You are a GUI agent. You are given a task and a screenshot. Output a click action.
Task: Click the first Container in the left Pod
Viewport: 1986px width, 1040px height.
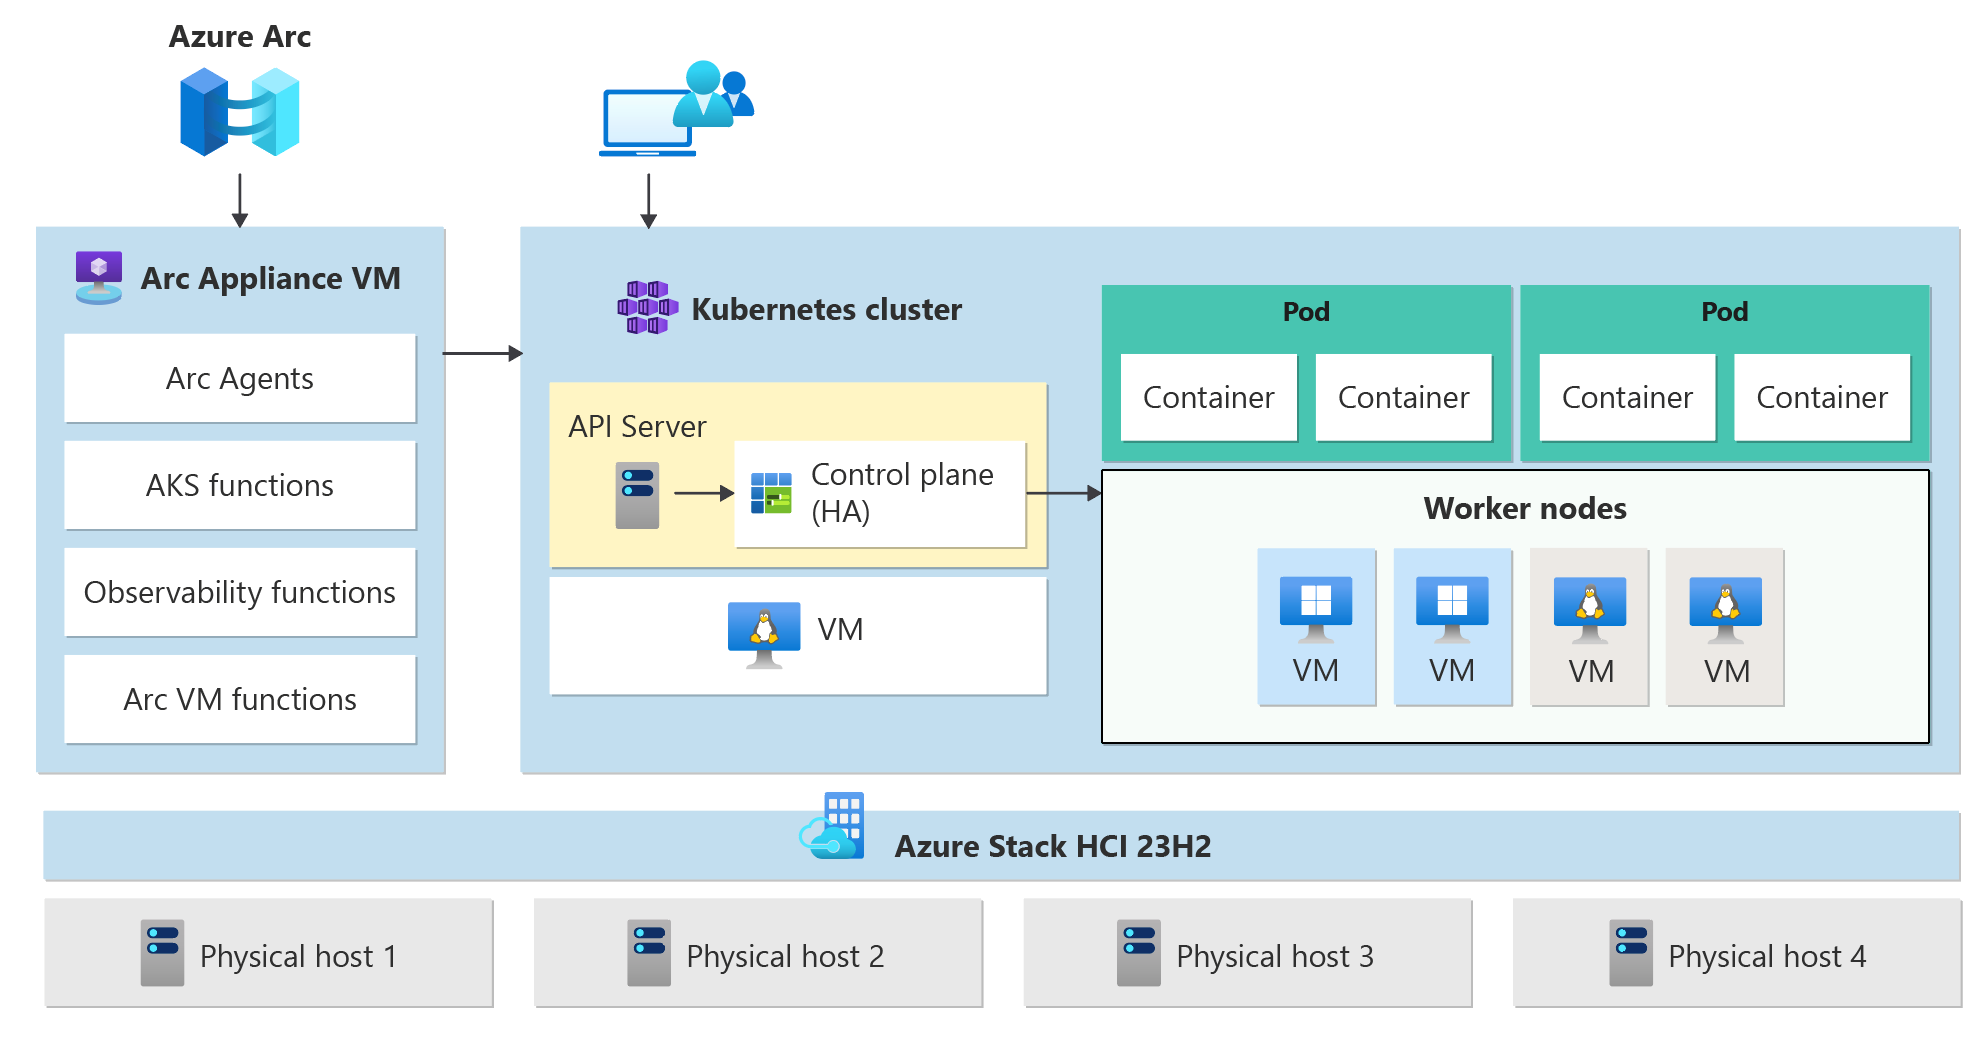pyautogui.click(x=1209, y=397)
